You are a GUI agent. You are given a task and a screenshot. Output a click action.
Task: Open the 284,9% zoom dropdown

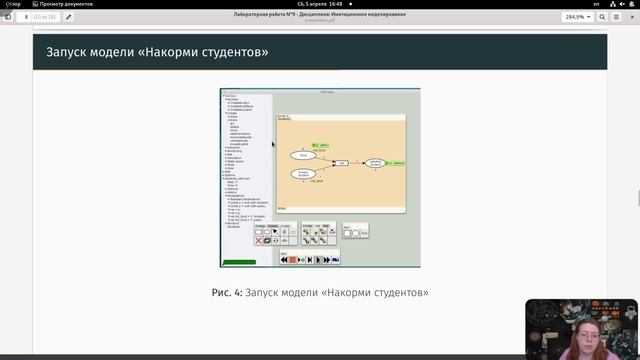578,17
